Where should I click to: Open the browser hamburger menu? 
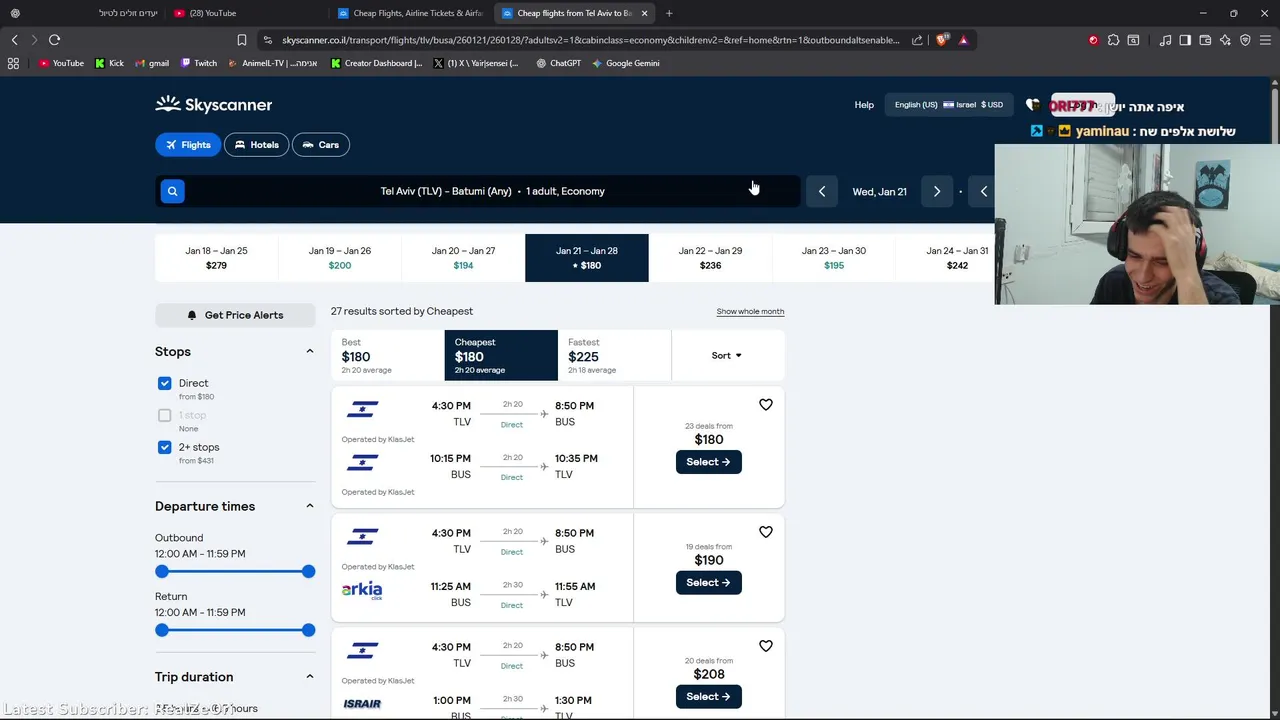tap(1265, 40)
